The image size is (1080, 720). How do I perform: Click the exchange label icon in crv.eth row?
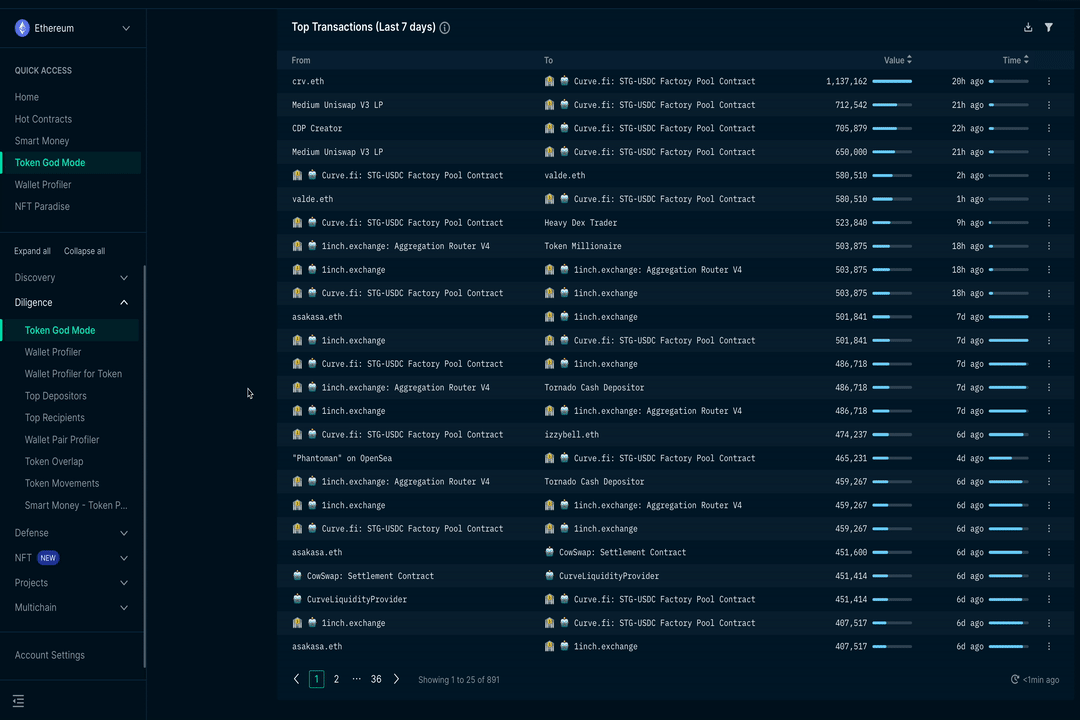point(549,81)
